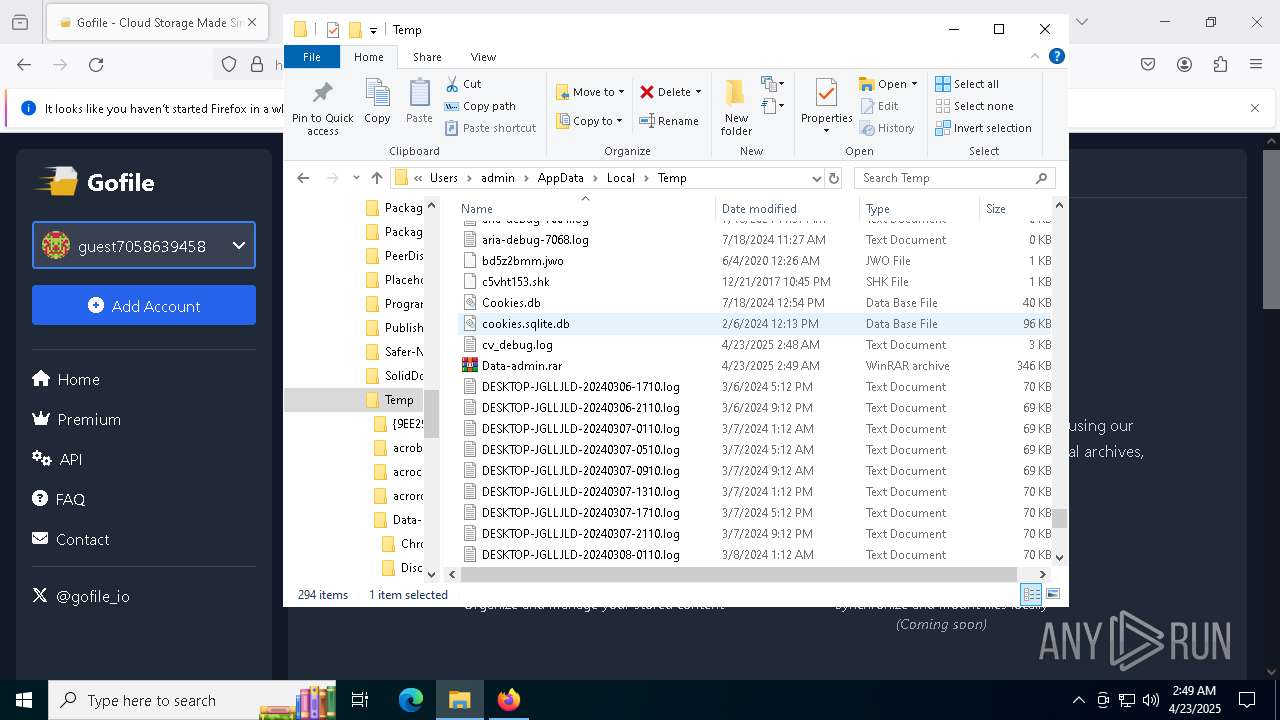
Task: Reload the Firefox page
Action: 96,65
